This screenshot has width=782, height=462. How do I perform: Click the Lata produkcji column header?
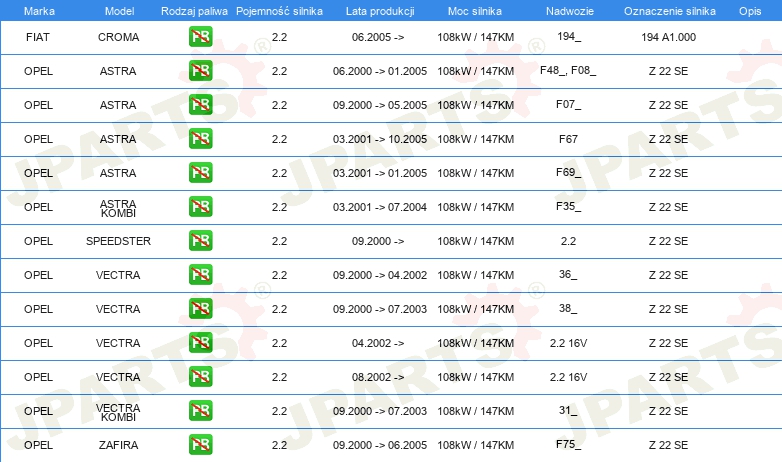click(380, 11)
